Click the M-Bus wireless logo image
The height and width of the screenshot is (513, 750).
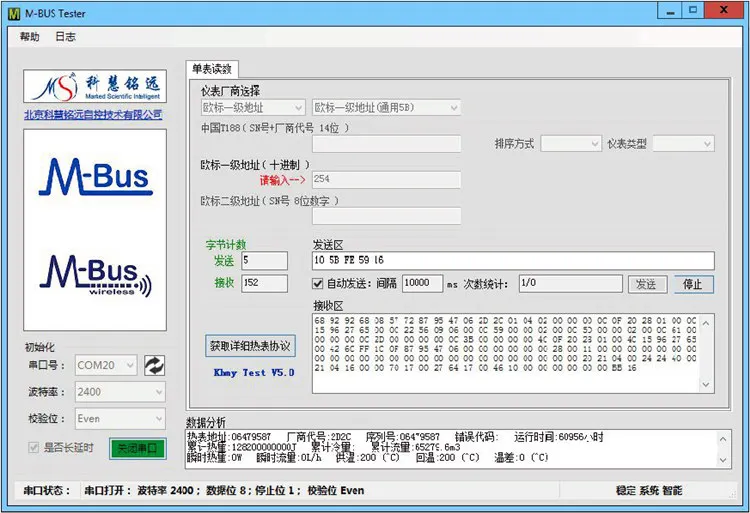96,274
